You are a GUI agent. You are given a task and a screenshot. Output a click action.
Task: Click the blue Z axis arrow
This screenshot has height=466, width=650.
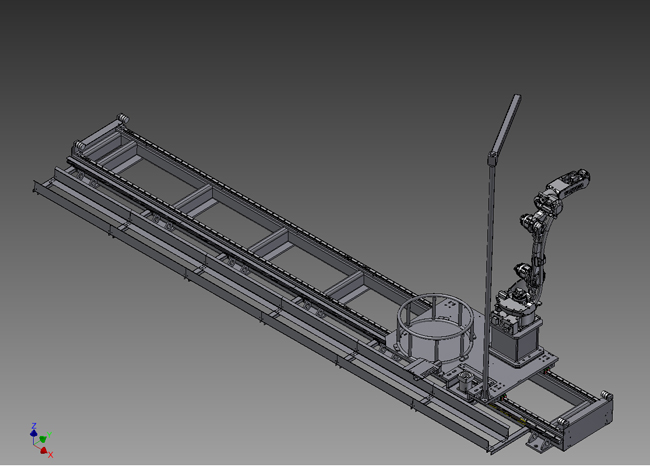[x=33, y=428]
